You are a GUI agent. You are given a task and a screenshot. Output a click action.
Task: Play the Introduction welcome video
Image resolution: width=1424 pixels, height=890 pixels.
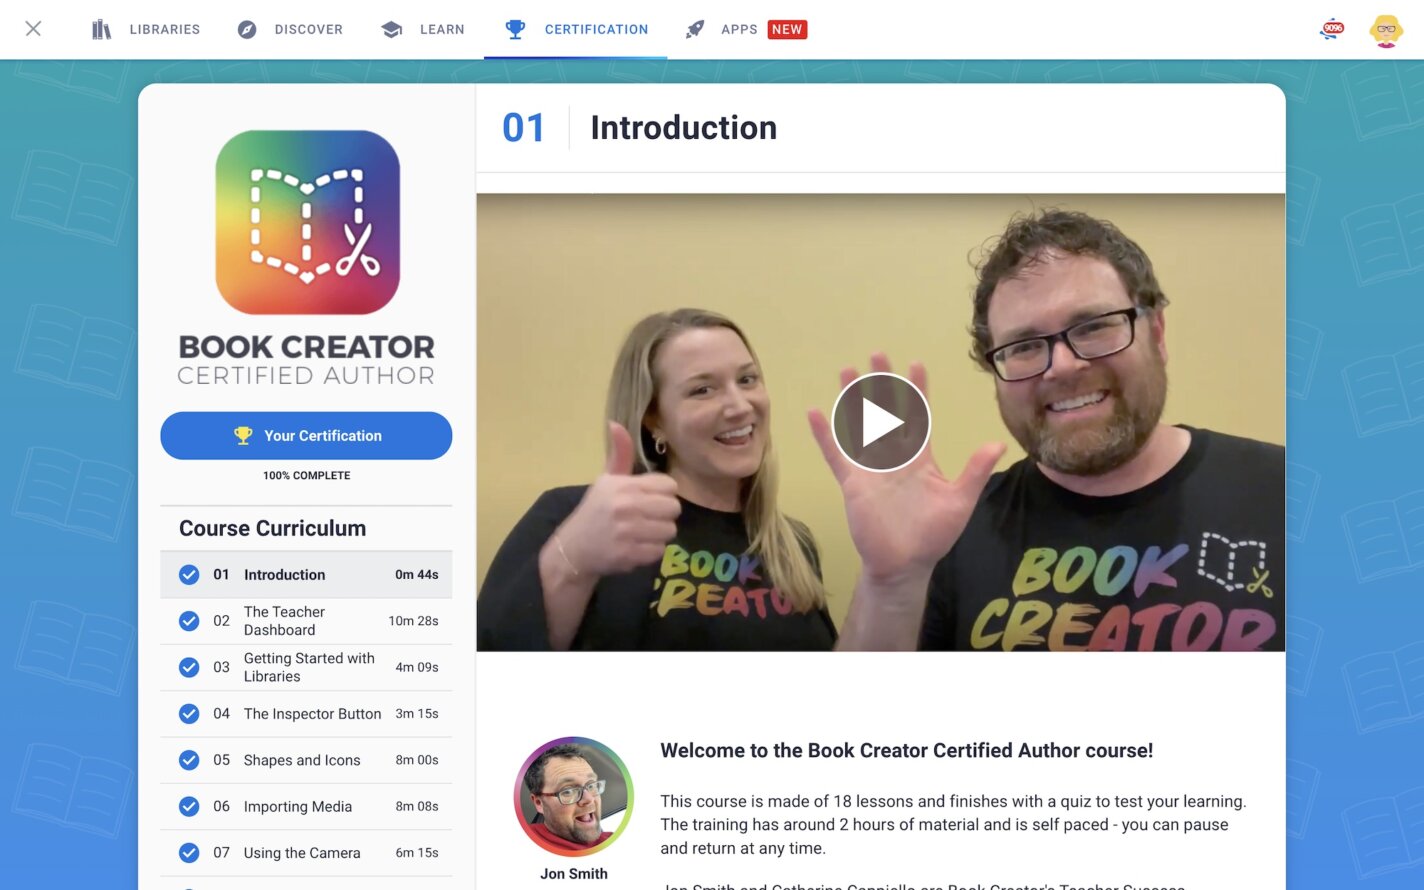pos(880,421)
